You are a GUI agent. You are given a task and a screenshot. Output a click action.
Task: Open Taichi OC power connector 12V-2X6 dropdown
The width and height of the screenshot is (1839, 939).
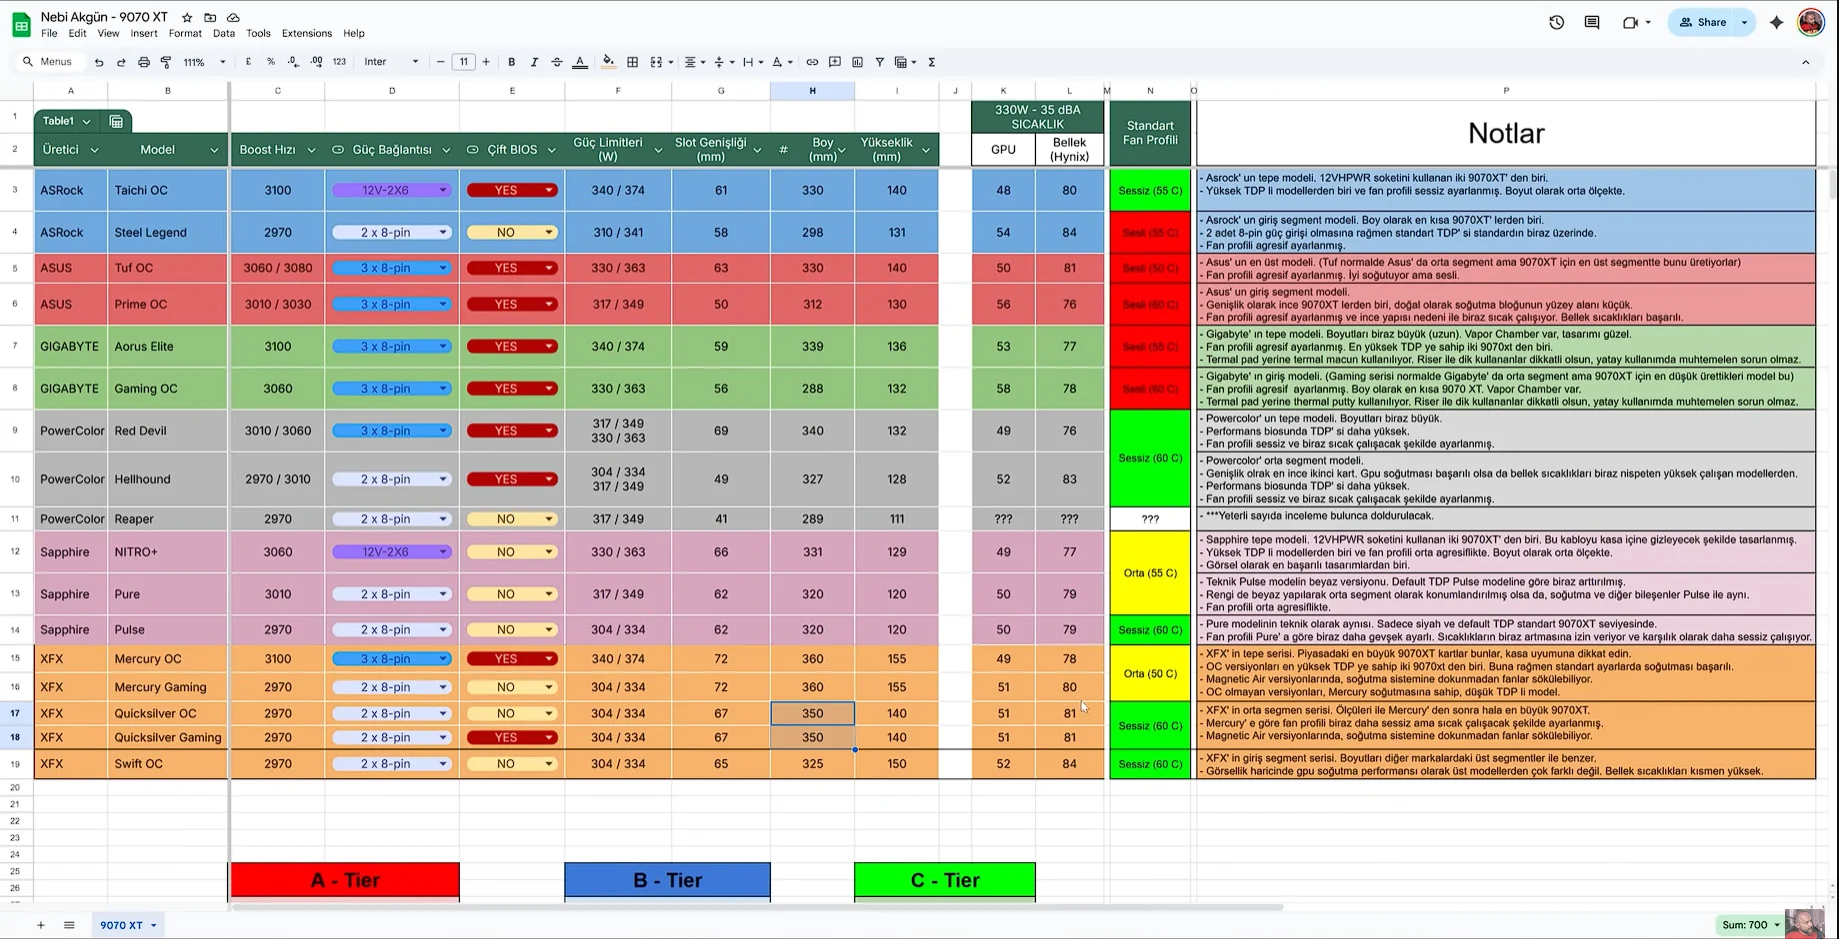tap(443, 190)
